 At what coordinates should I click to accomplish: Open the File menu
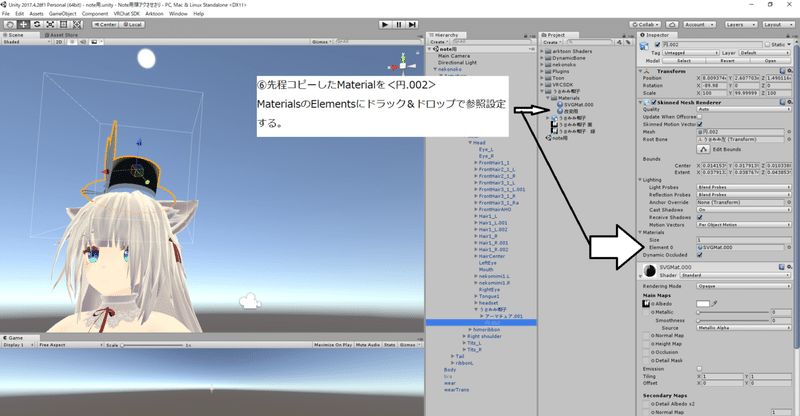(x=6, y=14)
